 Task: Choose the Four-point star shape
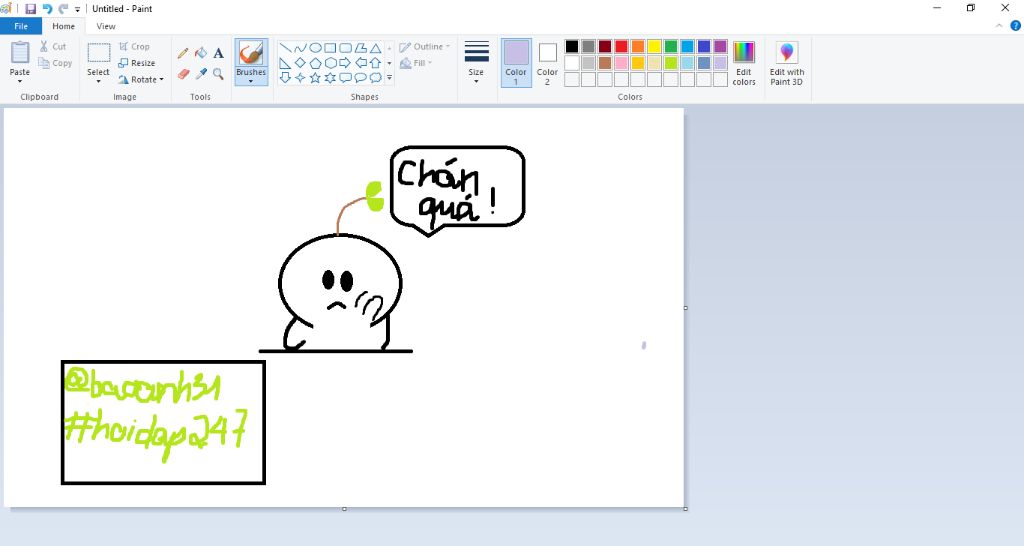[300, 78]
